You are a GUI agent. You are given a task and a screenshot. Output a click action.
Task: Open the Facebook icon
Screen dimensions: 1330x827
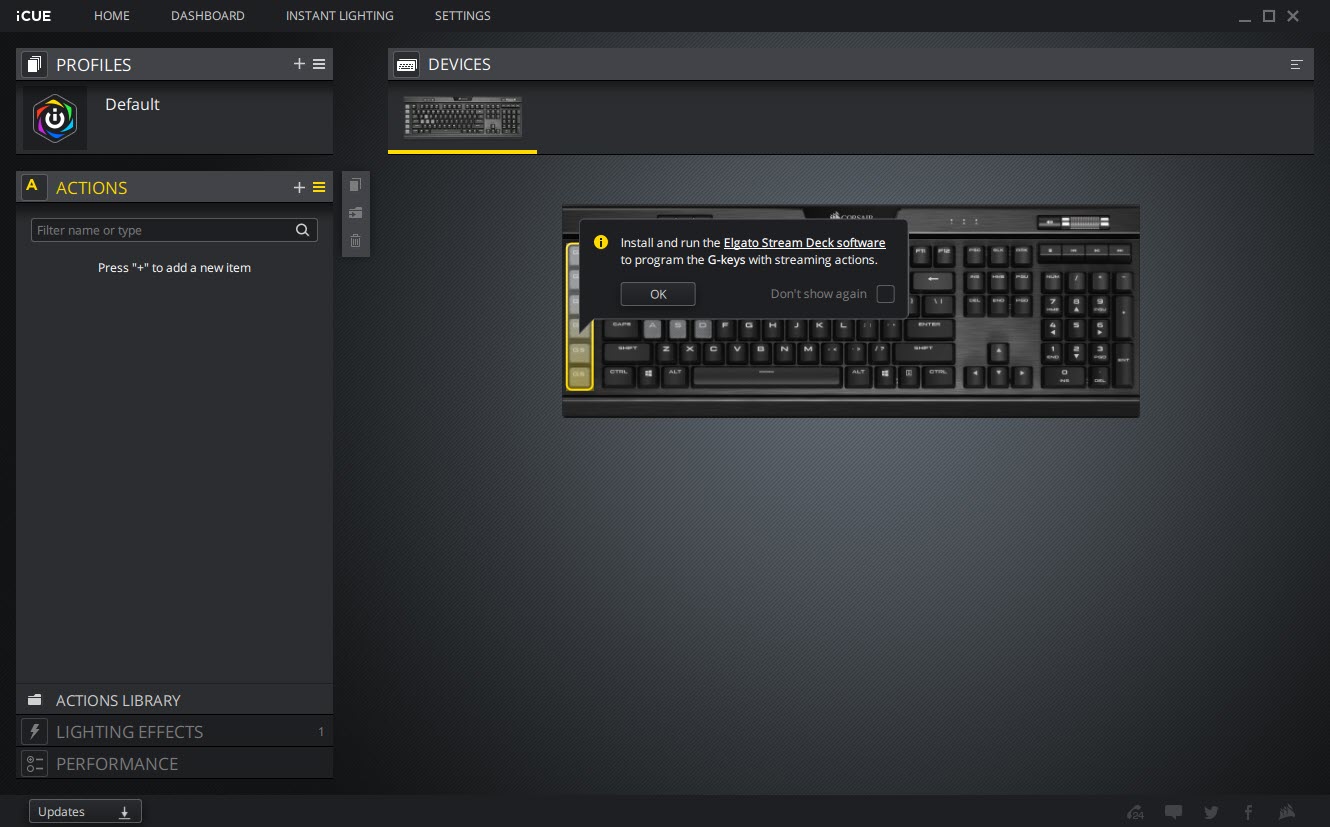[1248, 812]
